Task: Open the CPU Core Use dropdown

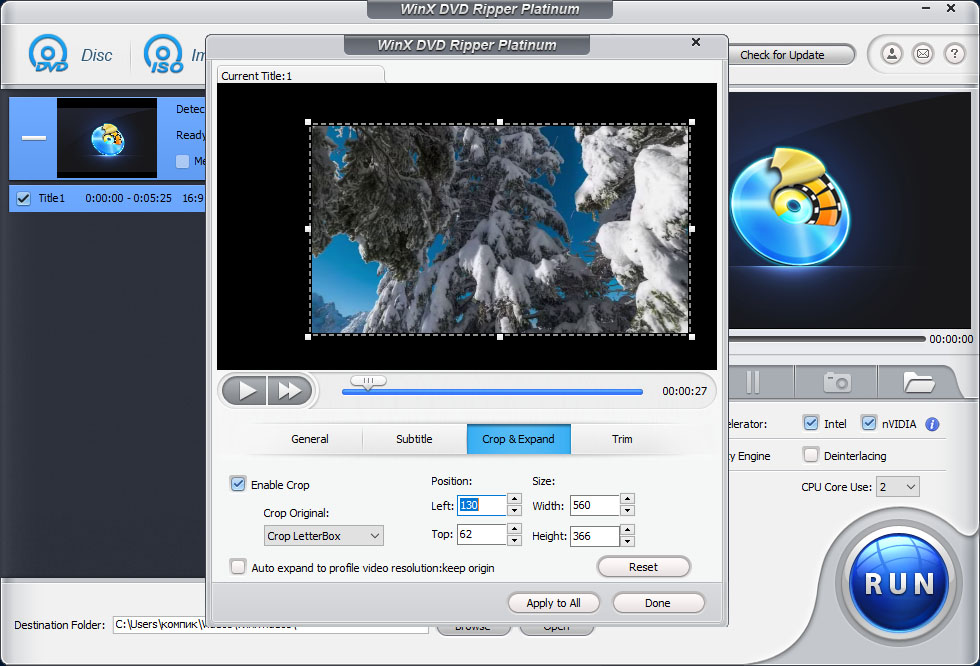Action: tap(898, 487)
